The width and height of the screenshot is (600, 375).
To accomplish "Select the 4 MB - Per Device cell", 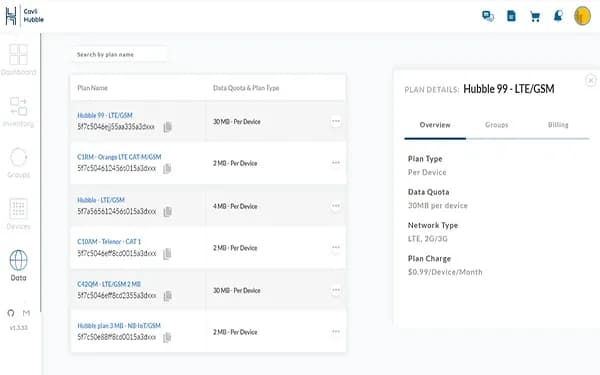I will point(235,206).
